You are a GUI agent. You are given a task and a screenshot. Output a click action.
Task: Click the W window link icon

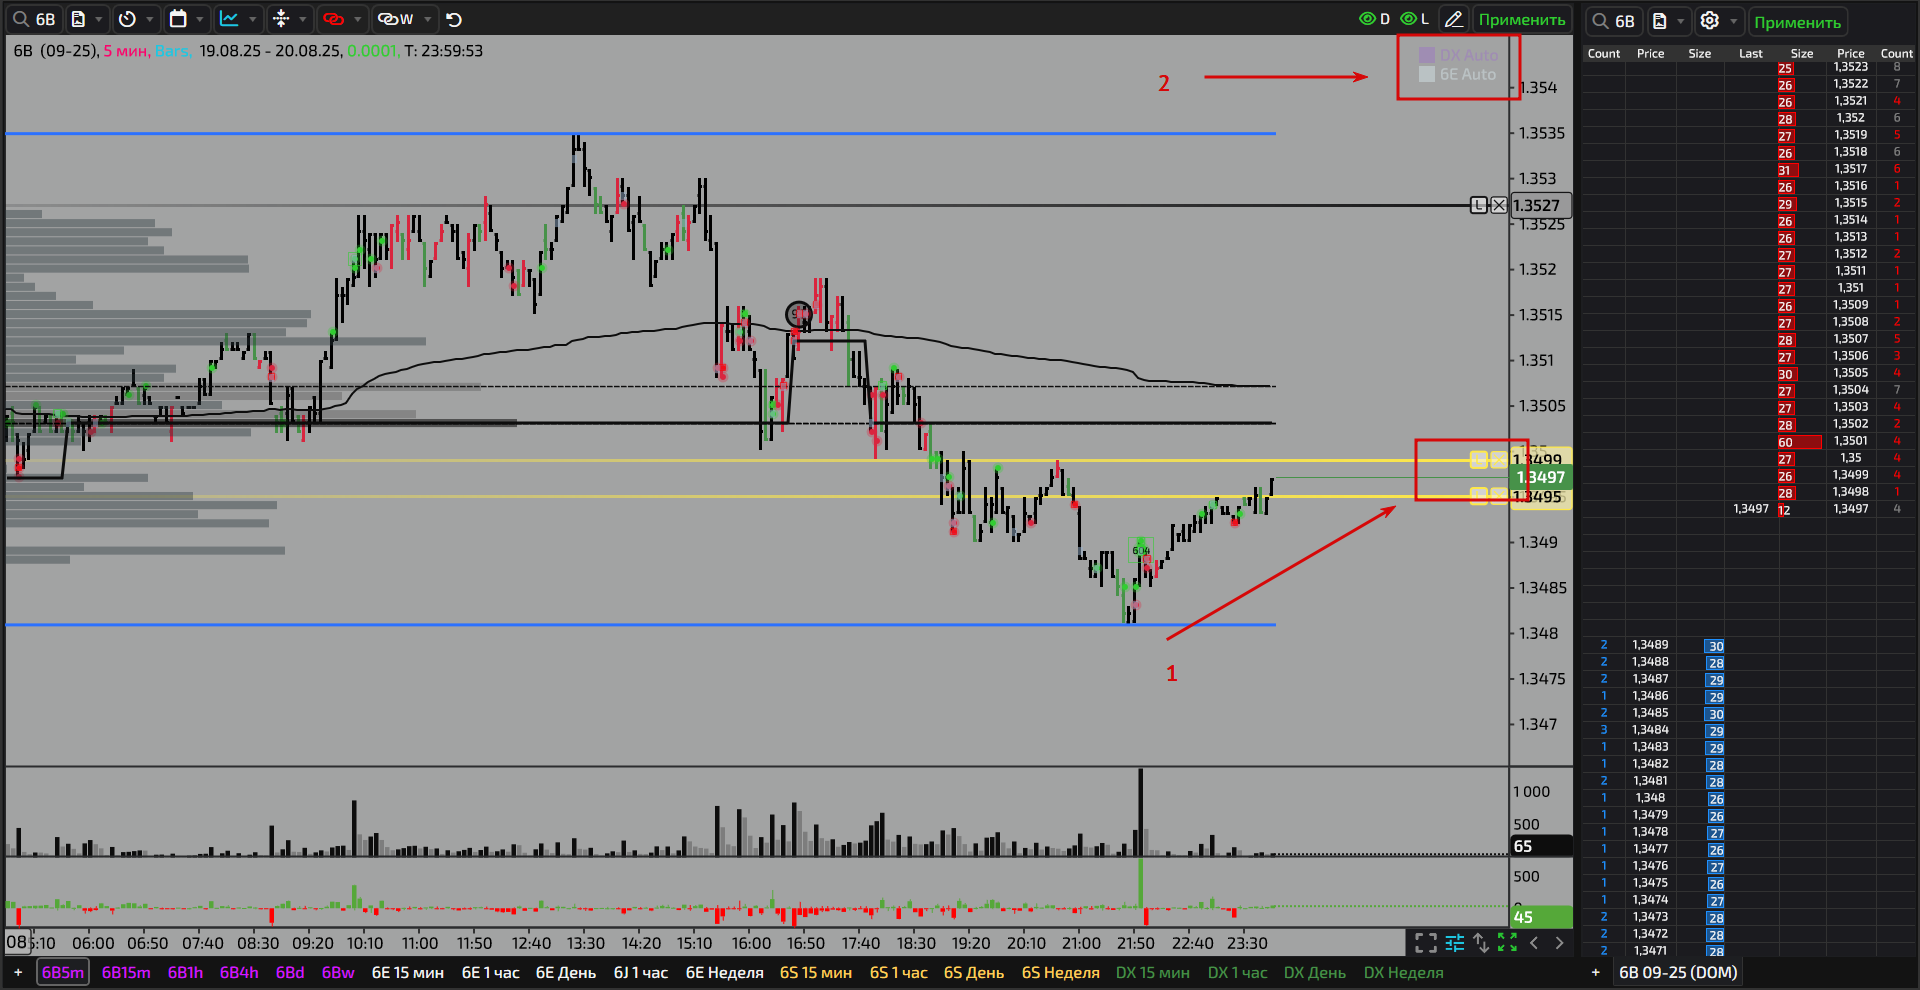(x=396, y=19)
